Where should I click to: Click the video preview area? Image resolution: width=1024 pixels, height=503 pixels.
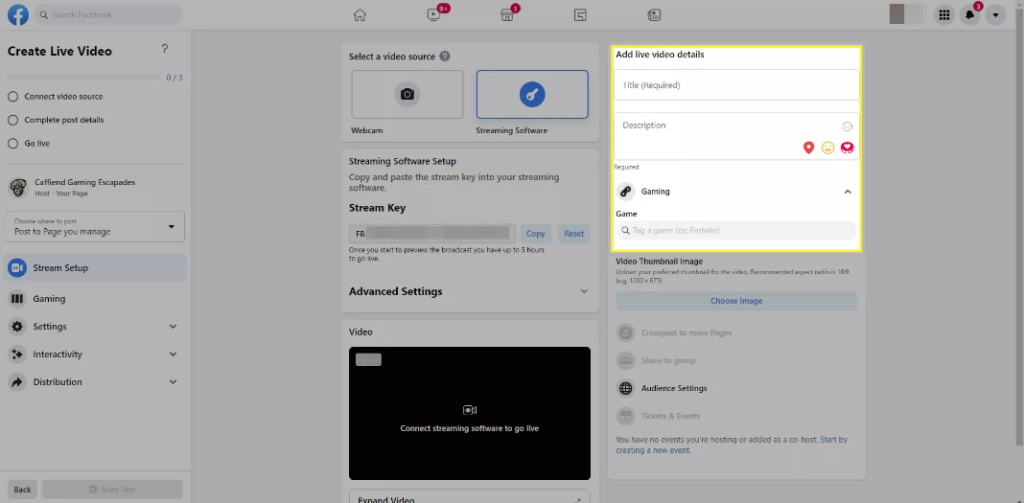(x=470, y=414)
